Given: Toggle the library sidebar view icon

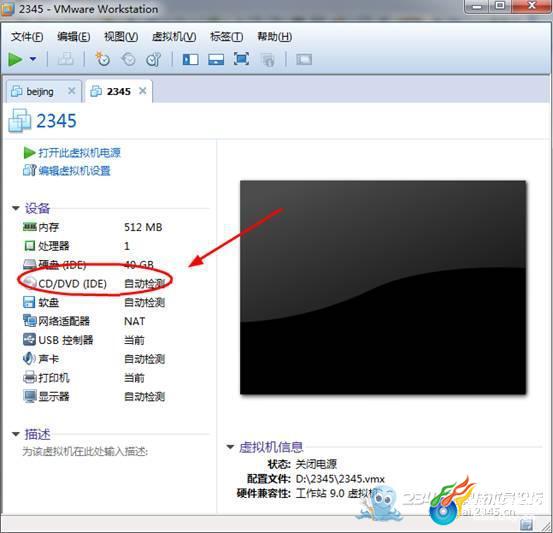Looking at the screenshot, I should click(x=190, y=59).
